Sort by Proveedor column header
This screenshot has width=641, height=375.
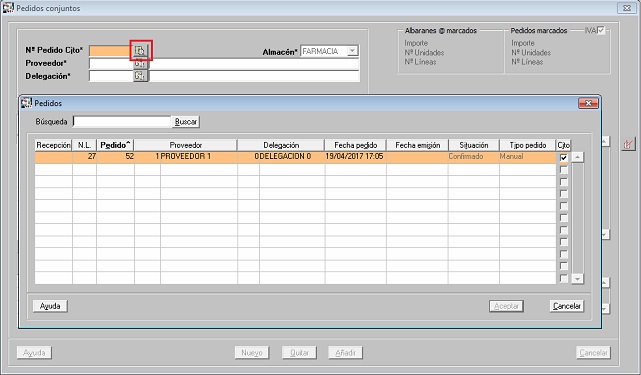(186, 145)
